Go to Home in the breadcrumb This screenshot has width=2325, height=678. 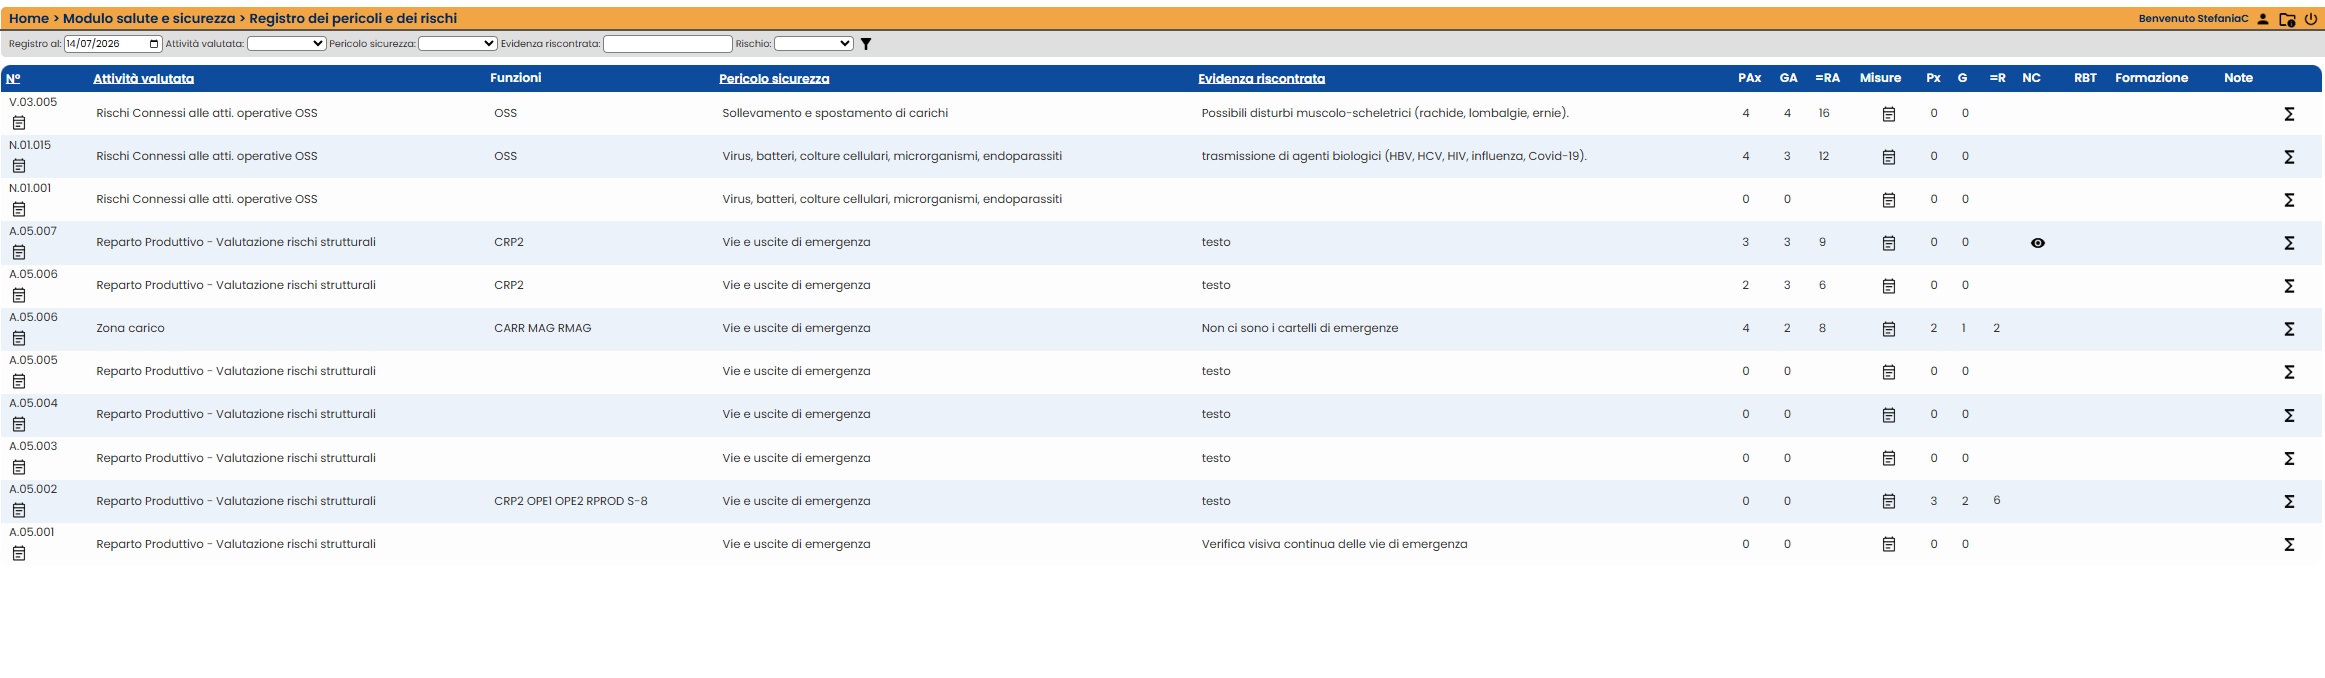coord(29,18)
